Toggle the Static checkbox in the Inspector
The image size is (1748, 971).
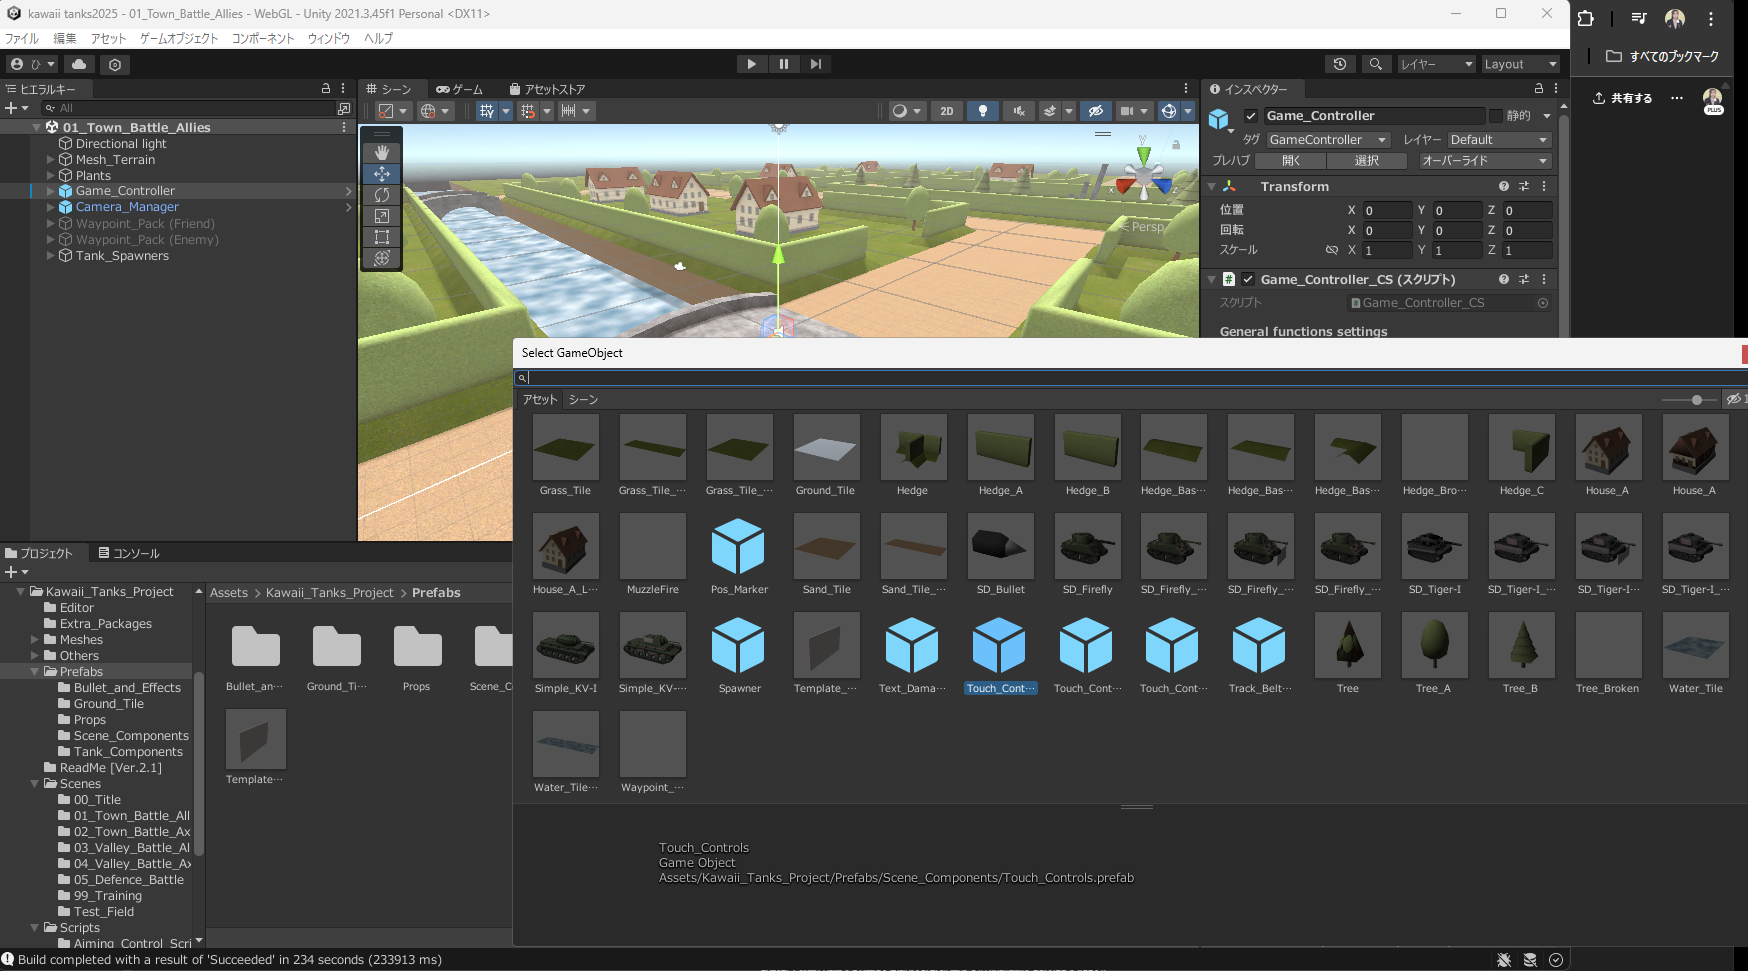pos(1496,116)
